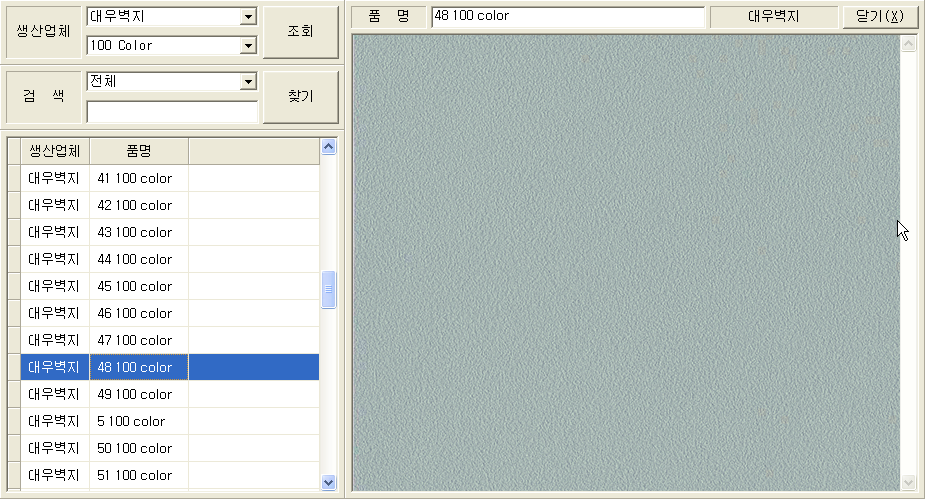Click the row selector beside 41 100 color
The image size is (925, 499).
click(14, 178)
